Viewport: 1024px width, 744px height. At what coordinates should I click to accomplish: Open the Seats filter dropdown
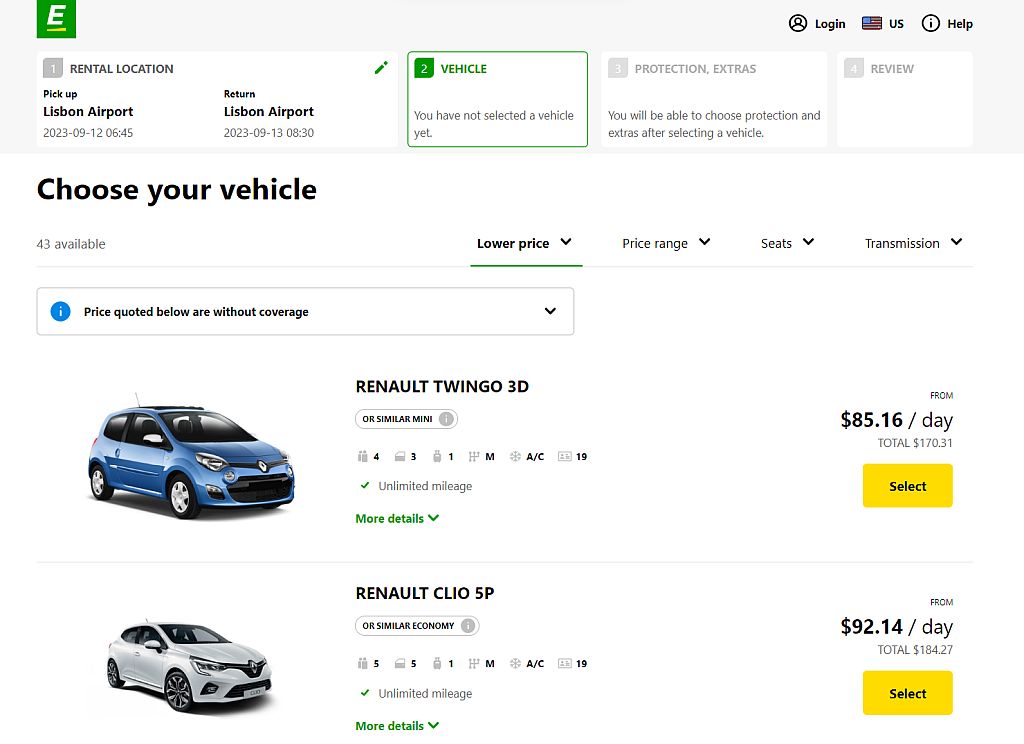click(787, 243)
